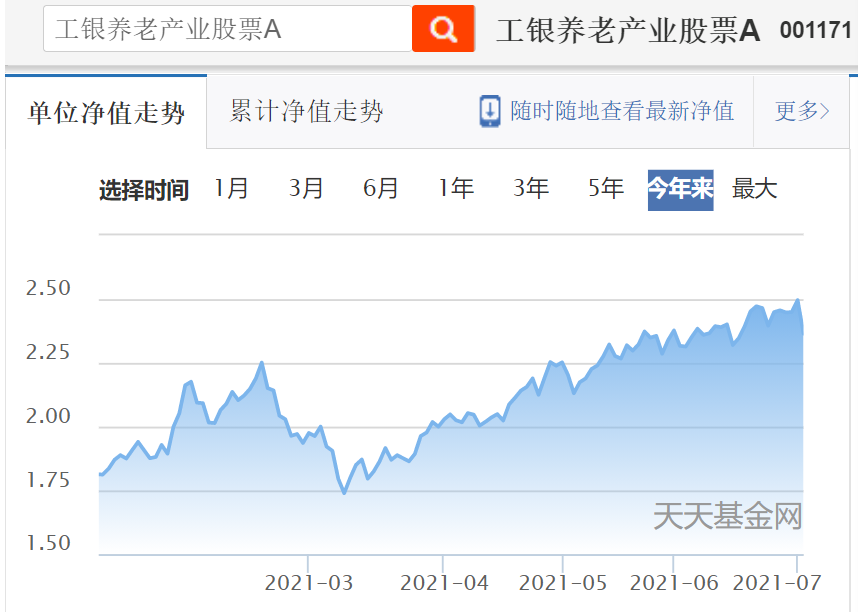Click the 1.75 y-axis label

coord(48,480)
